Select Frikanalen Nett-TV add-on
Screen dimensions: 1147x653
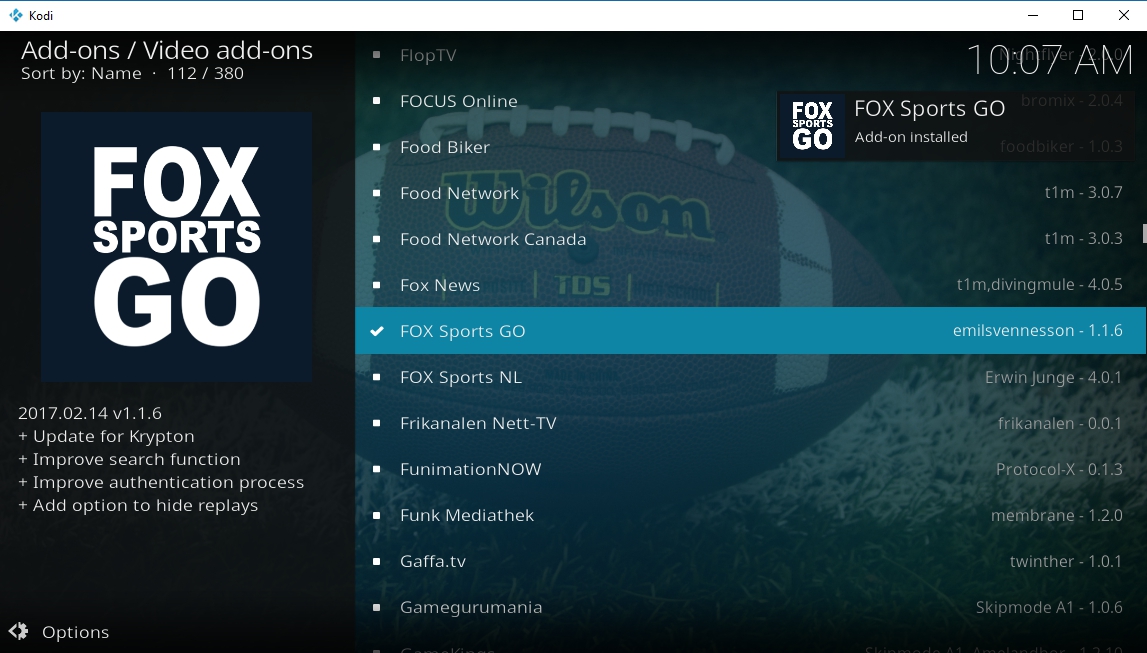(x=750, y=423)
